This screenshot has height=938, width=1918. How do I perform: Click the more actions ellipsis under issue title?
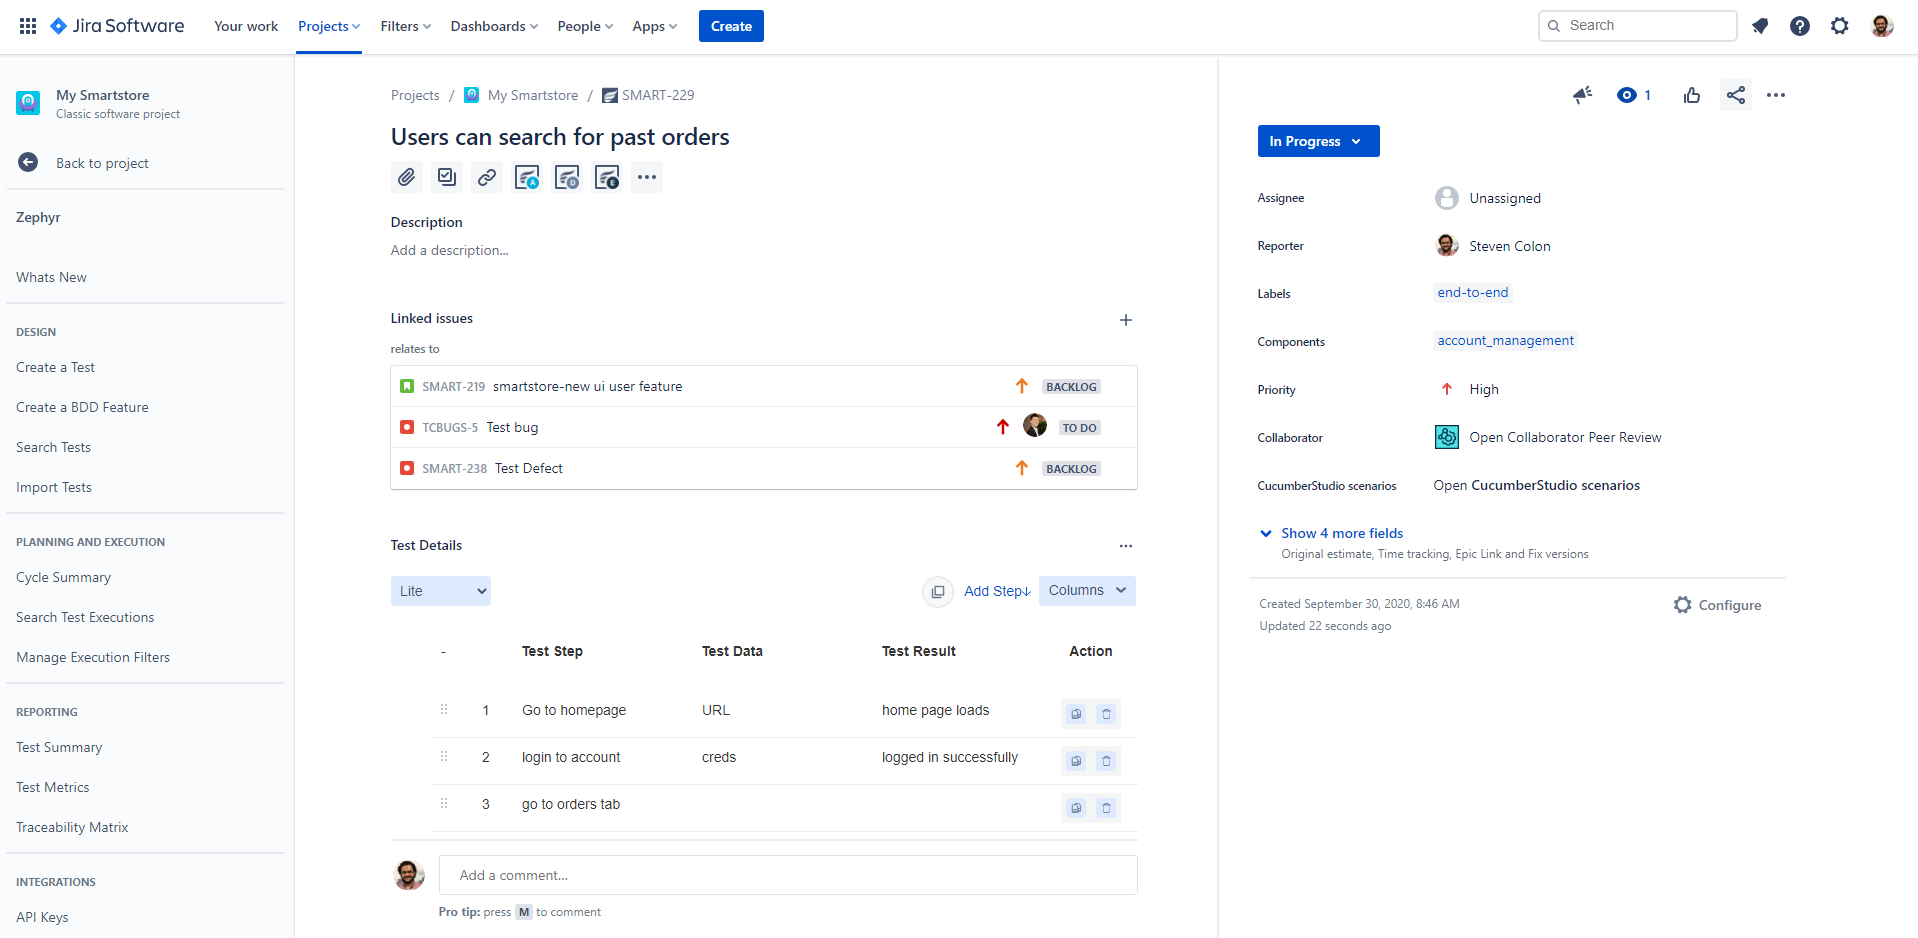pyautogui.click(x=647, y=177)
